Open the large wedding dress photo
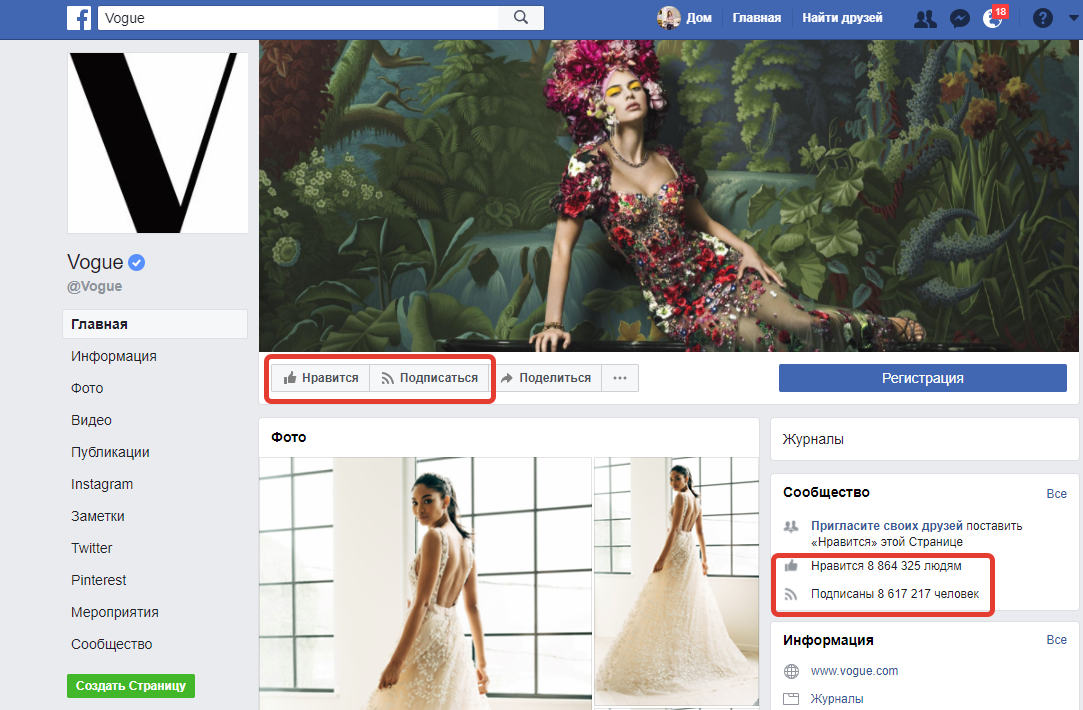1083x710 pixels. [x=424, y=583]
